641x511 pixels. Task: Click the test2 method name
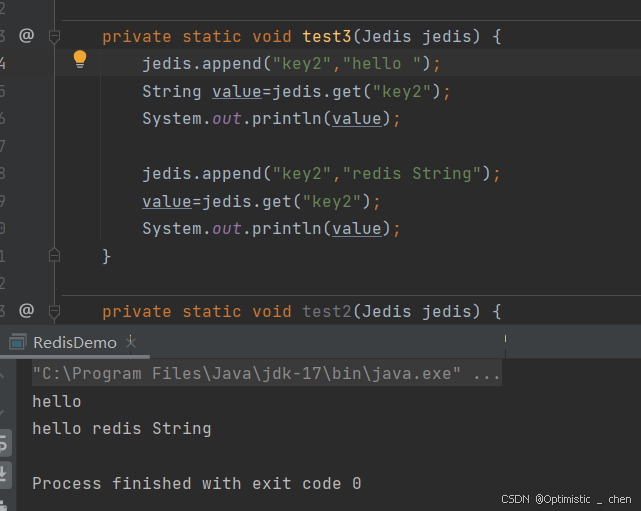326,312
